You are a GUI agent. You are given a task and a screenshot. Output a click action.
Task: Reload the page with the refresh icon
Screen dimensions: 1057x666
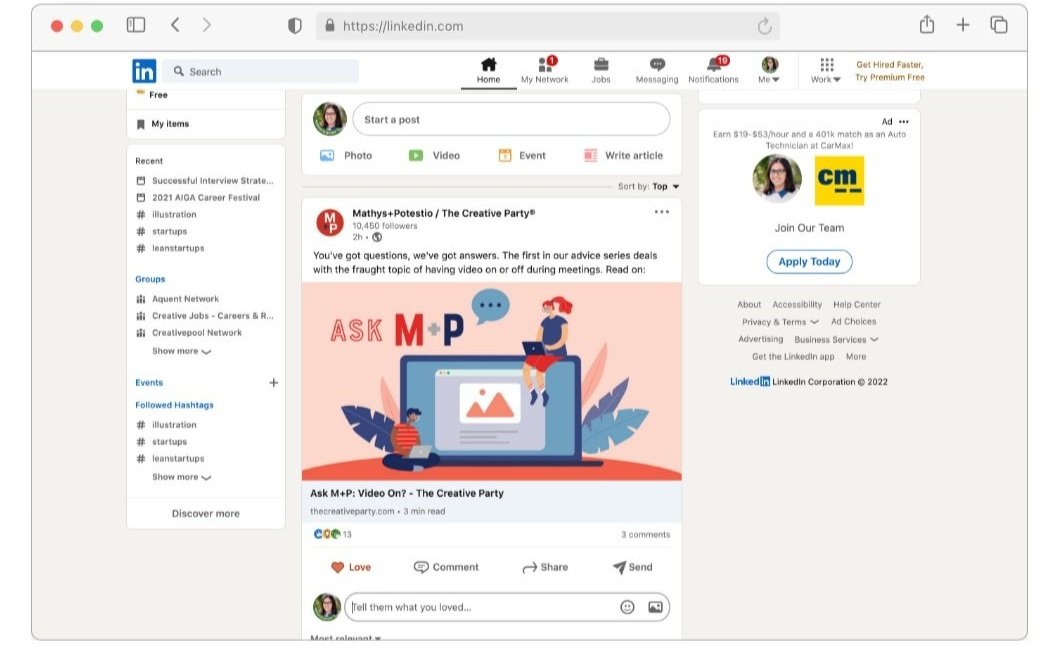(x=764, y=26)
